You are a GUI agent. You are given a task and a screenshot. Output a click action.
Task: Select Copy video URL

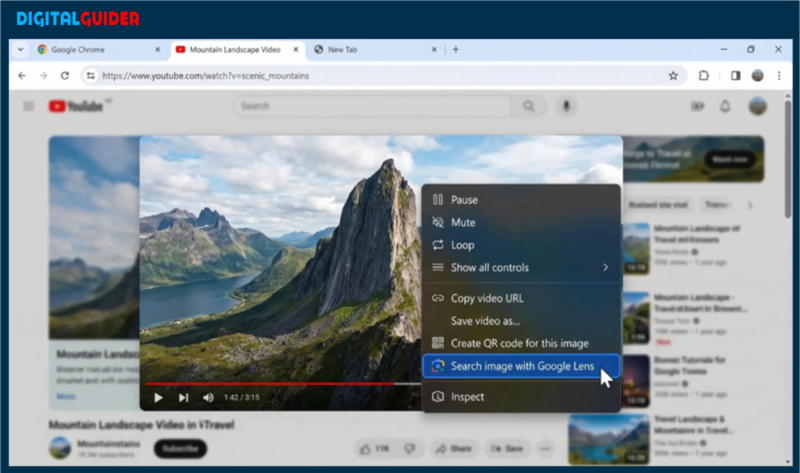(x=521, y=298)
